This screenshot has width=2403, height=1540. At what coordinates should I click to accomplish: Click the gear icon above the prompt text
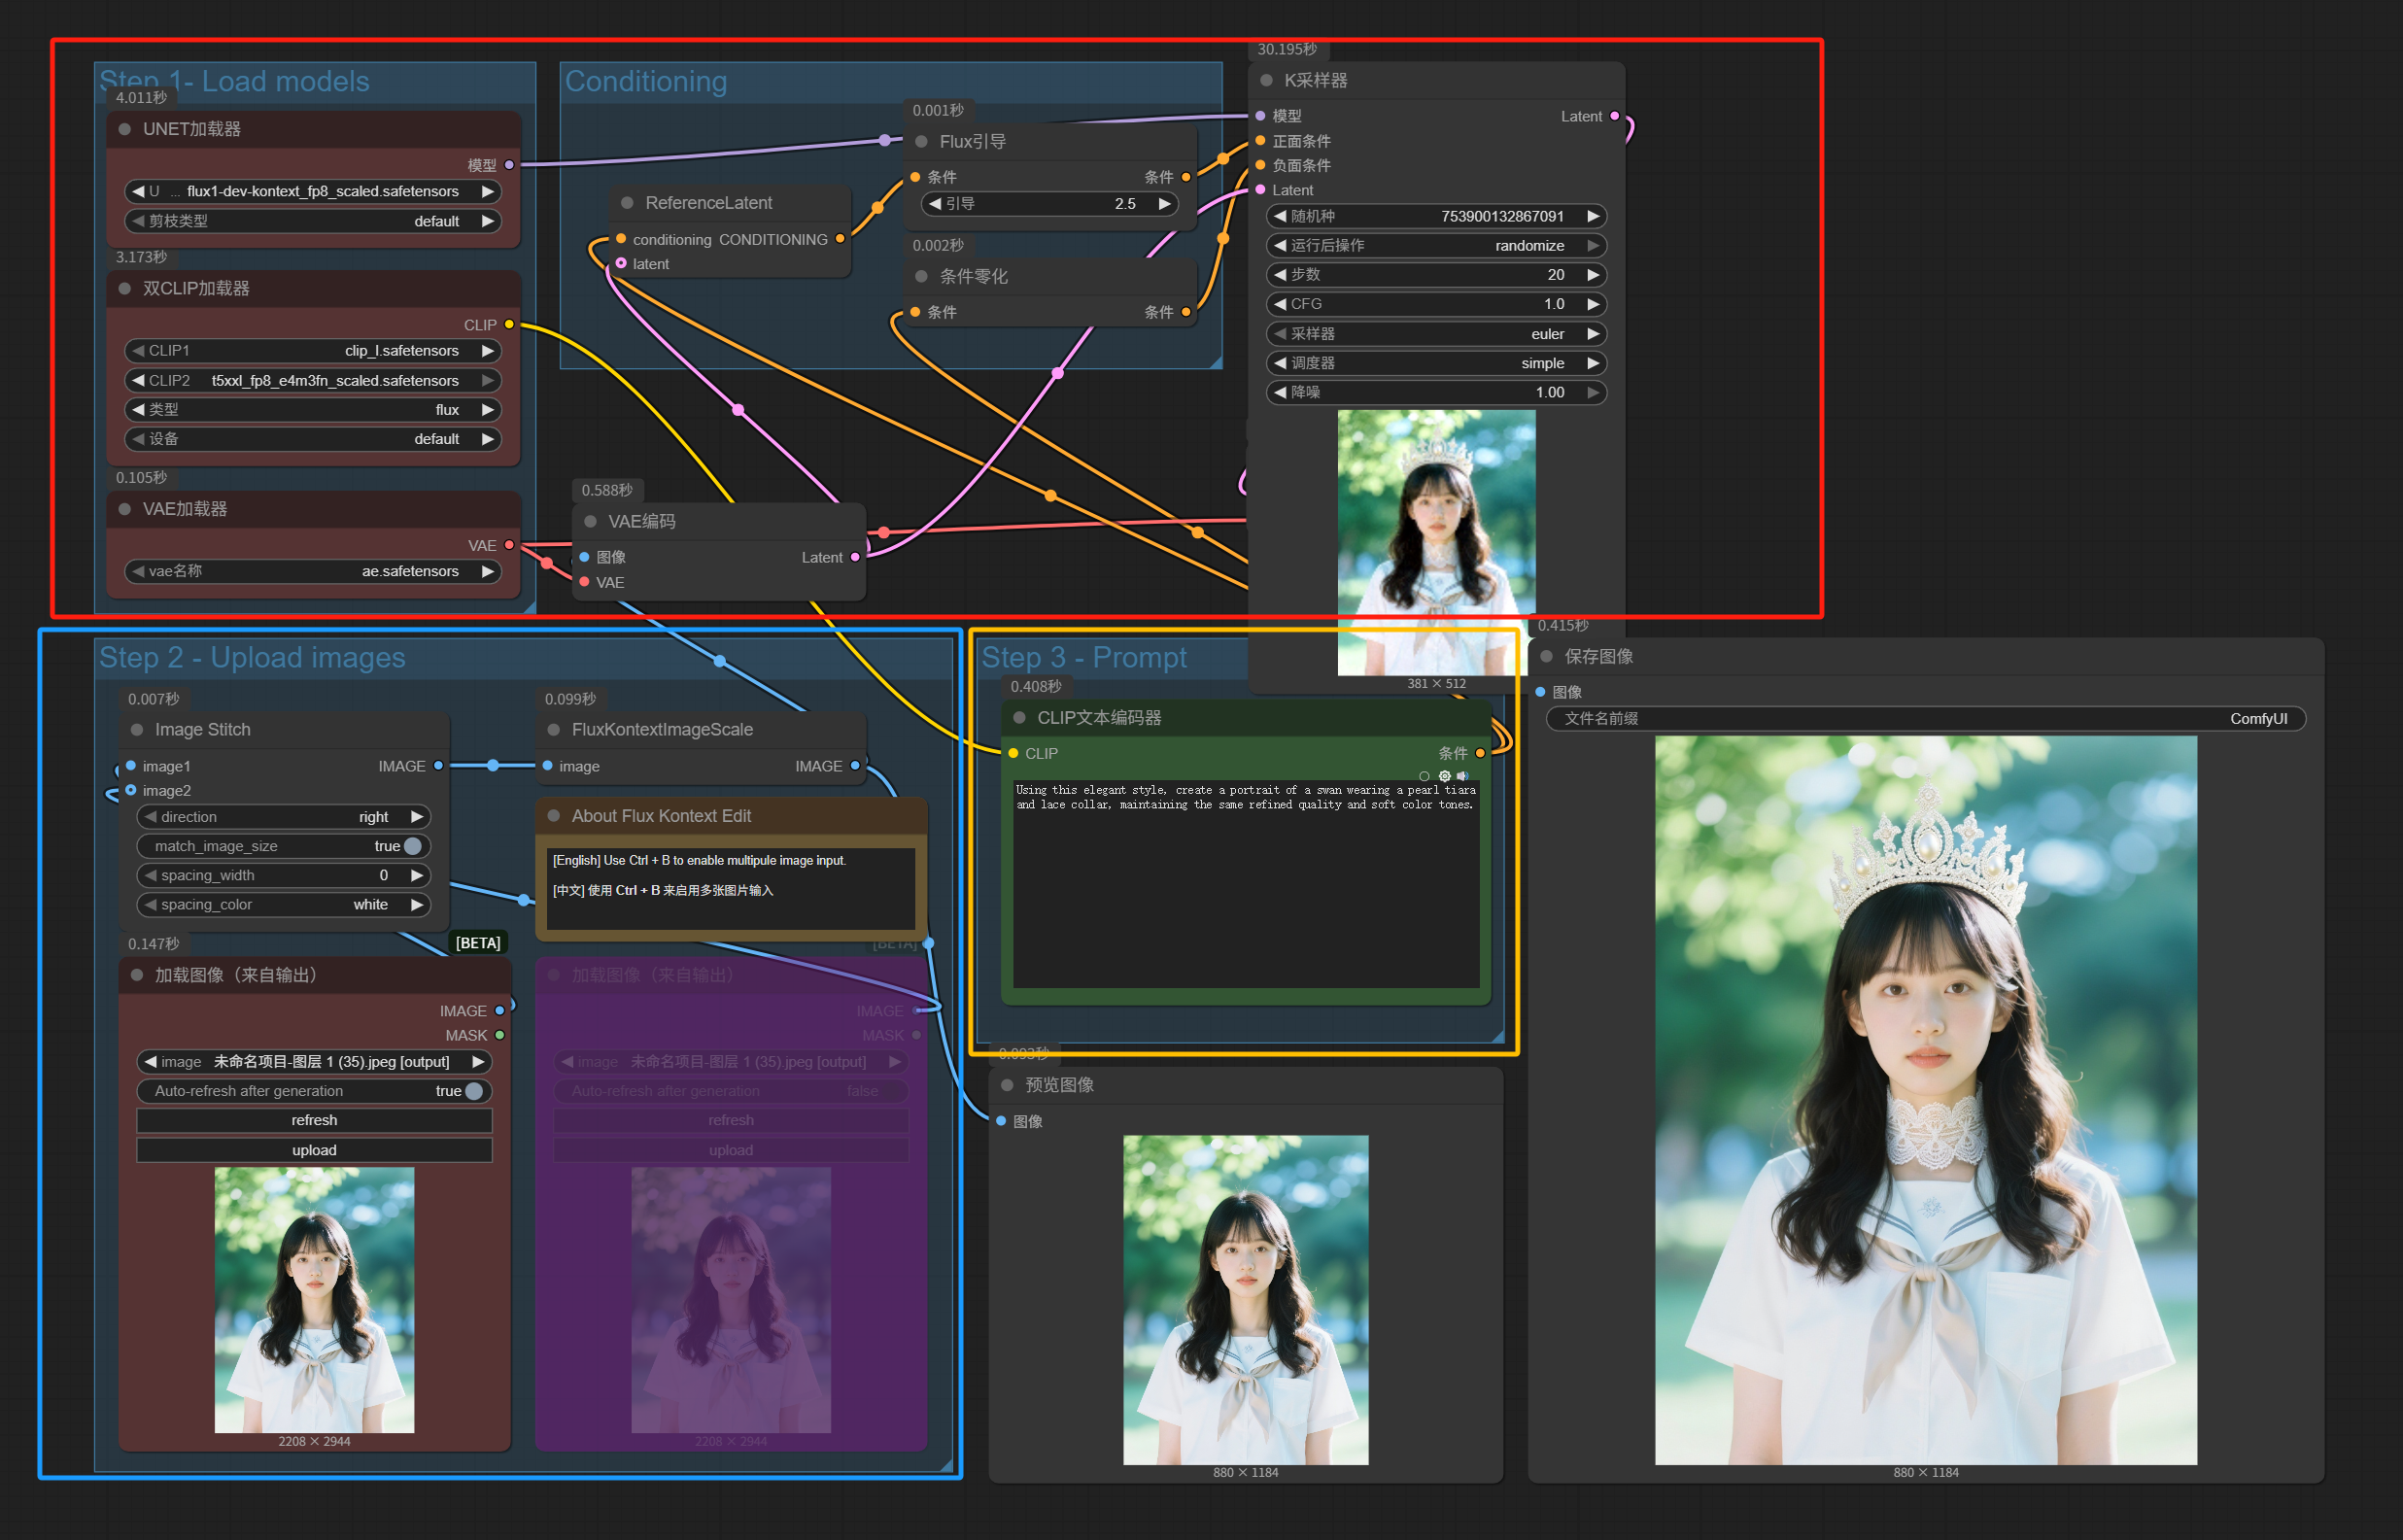pyautogui.click(x=1444, y=776)
